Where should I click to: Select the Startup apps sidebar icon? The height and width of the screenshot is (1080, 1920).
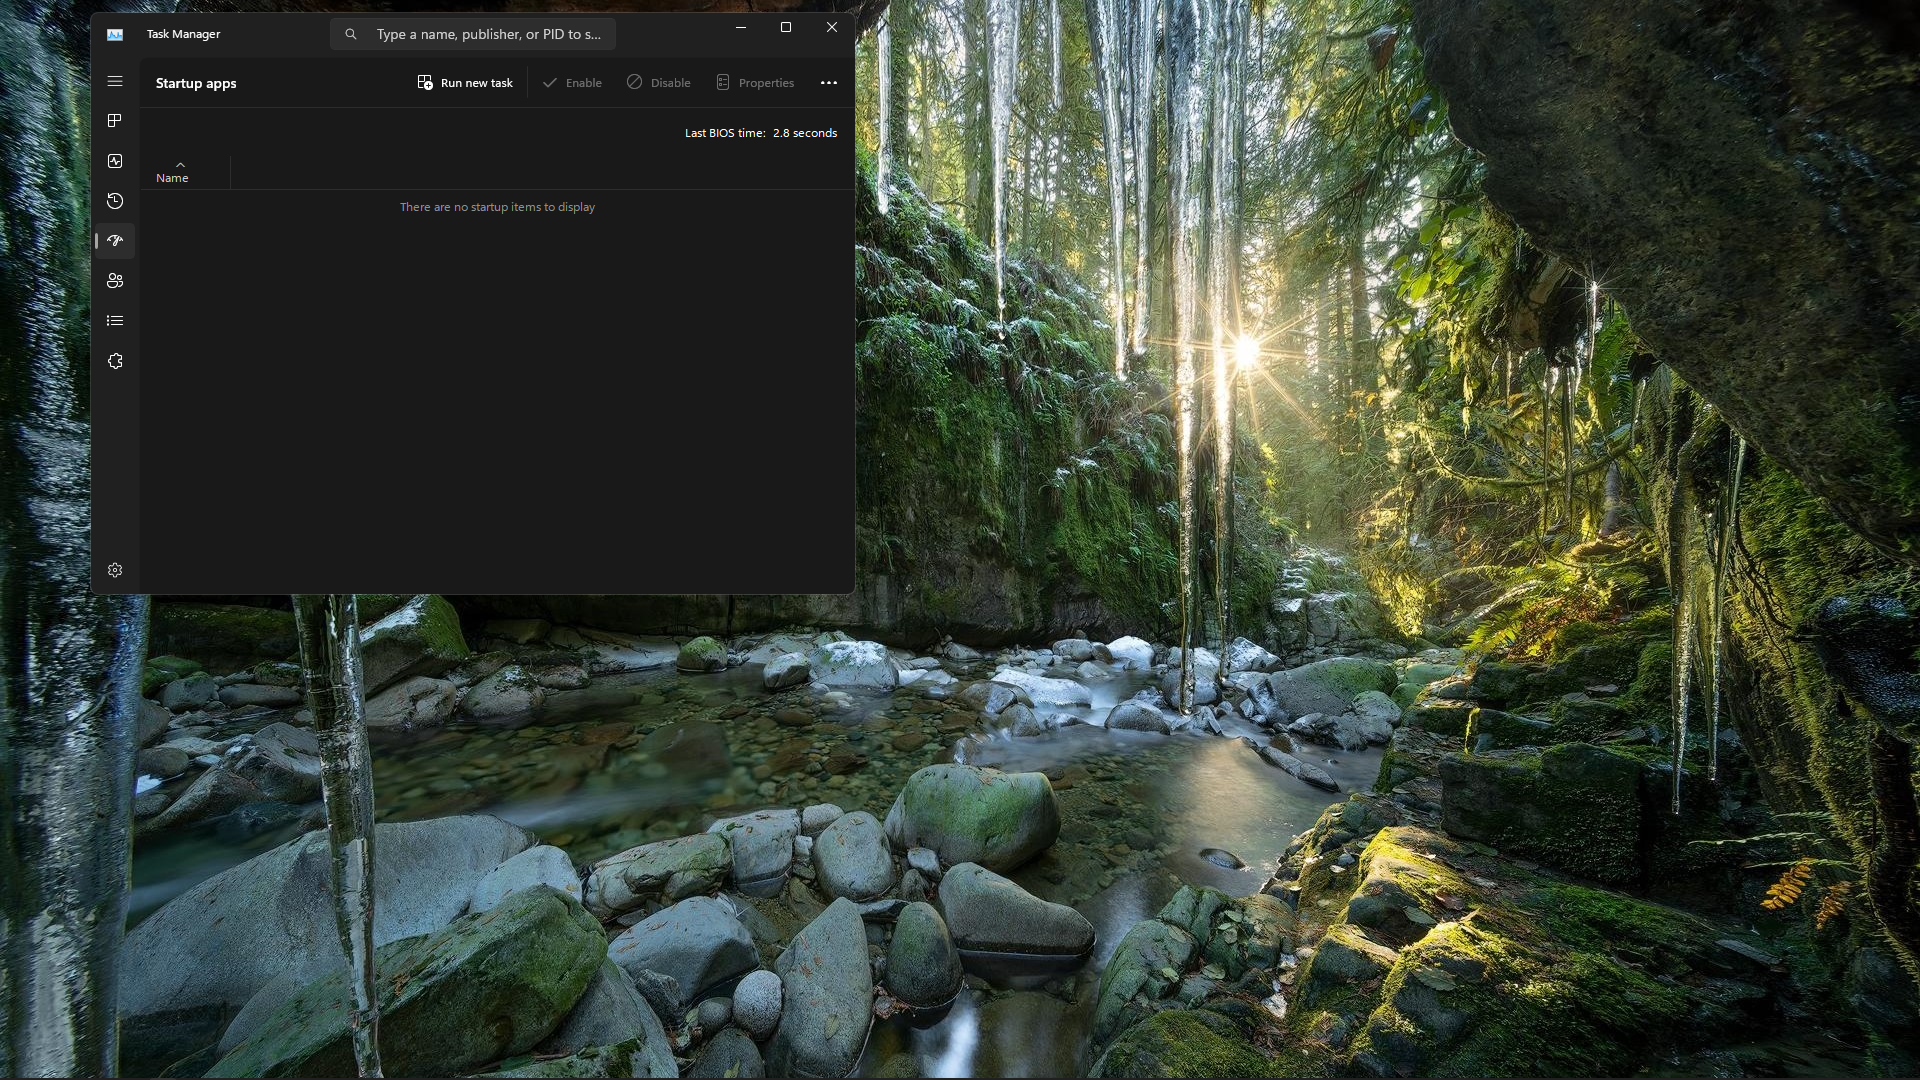115,241
